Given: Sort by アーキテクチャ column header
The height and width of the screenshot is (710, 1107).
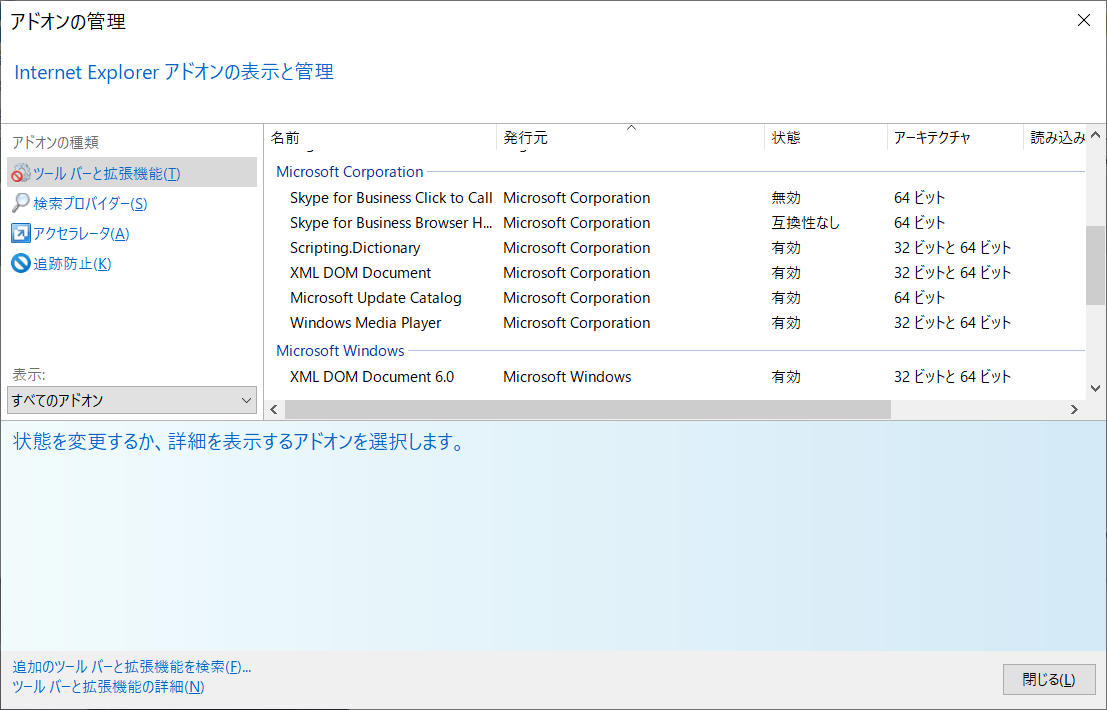Looking at the screenshot, I should (955, 138).
